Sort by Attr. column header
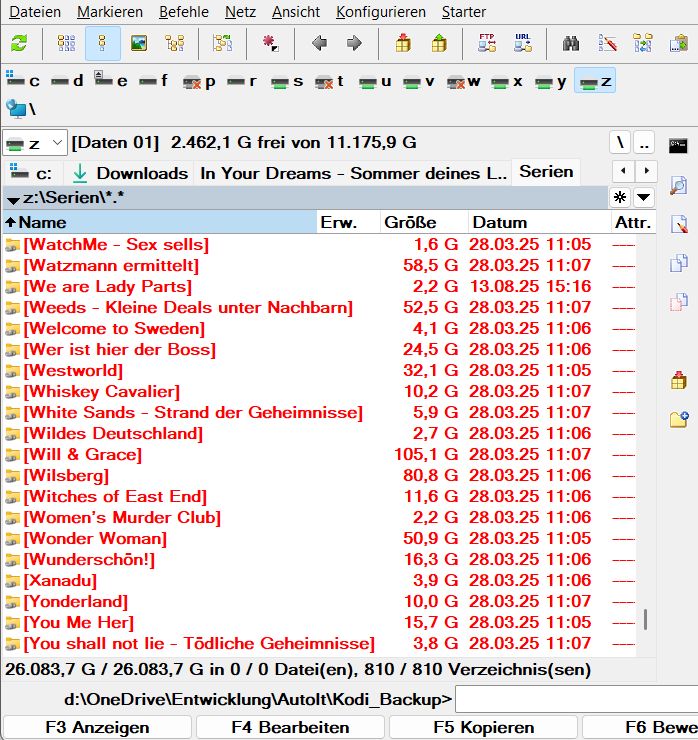Viewport: 698px width, 740px height. click(x=633, y=222)
